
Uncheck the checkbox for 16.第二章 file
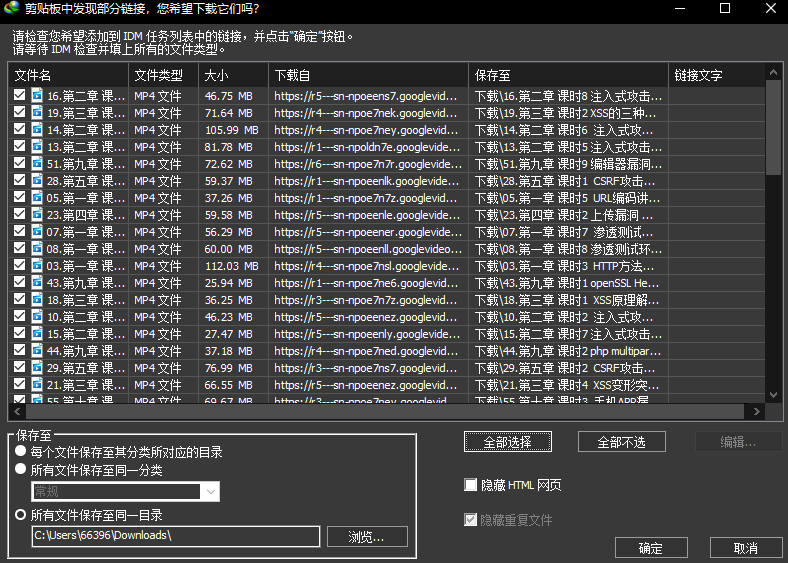[x=20, y=95]
